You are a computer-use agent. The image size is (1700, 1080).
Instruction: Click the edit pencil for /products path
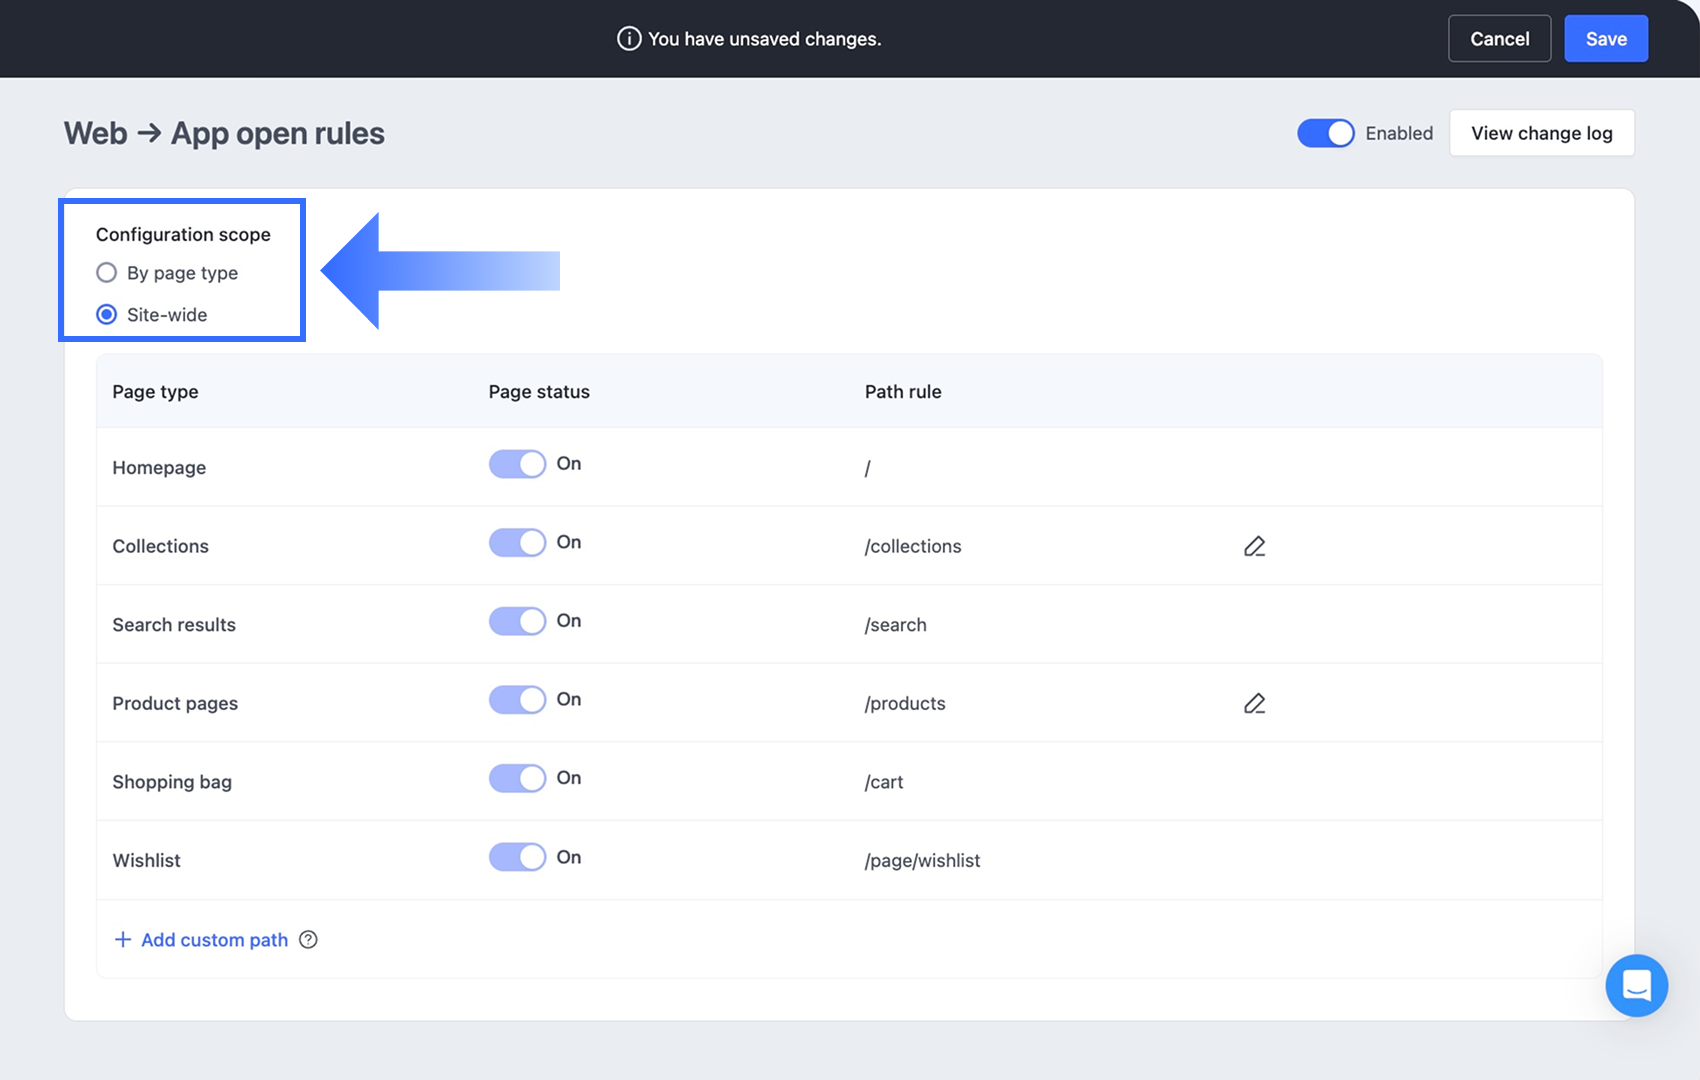point(1254,703)
